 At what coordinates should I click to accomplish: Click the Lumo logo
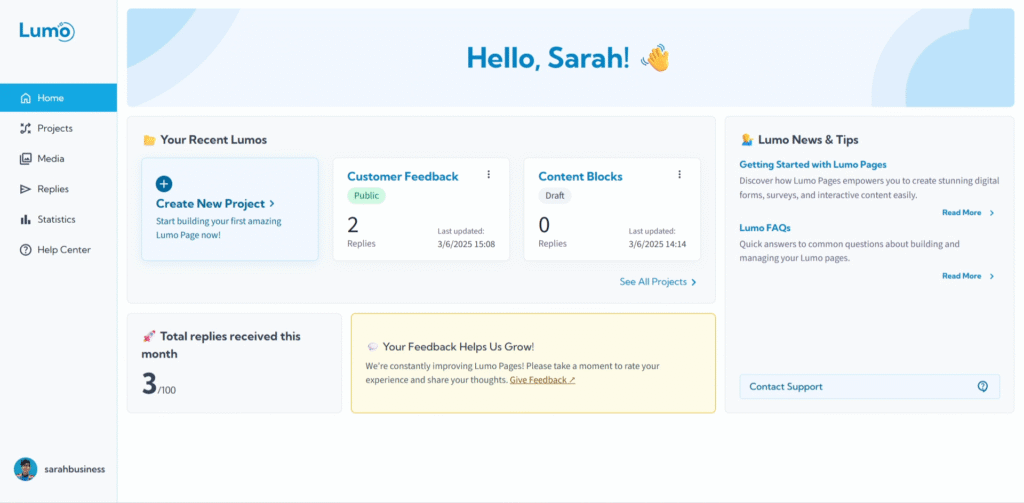click(x=46, y=31)
